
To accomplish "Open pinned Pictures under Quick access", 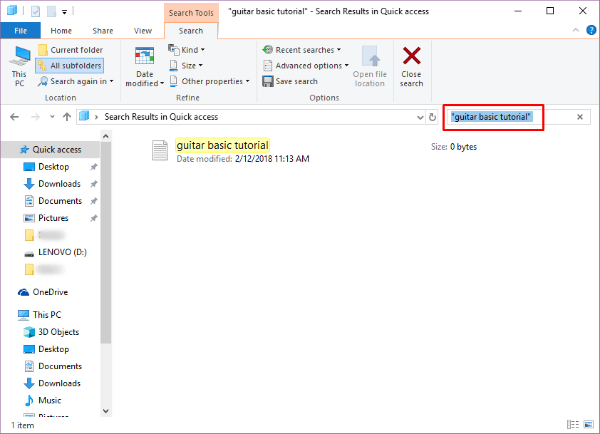I will tap(53, 218).
